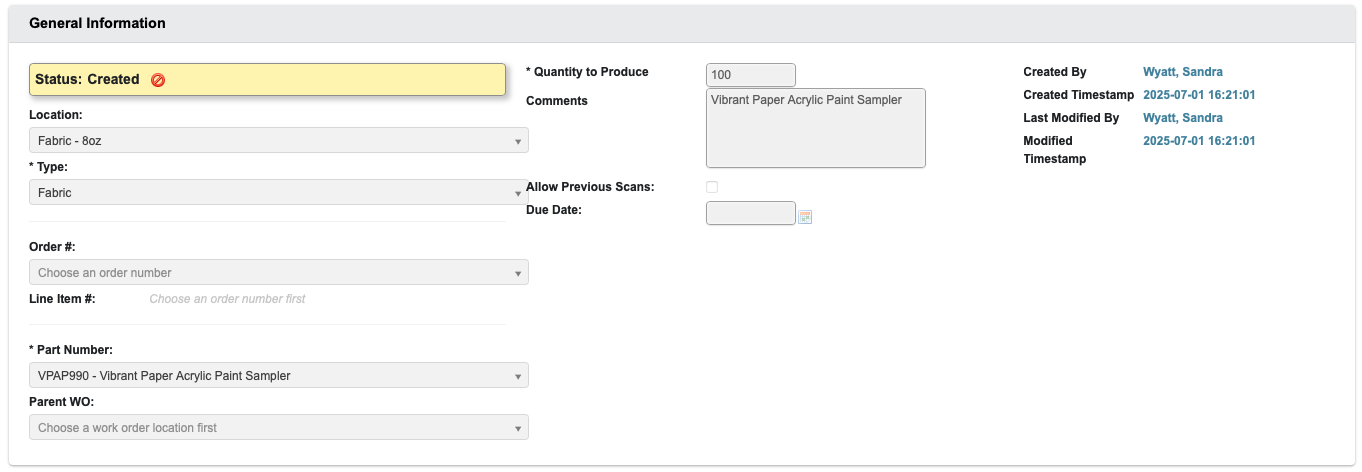
Task: Click the Quantity to Produce field
Action: tap(750, 75)
